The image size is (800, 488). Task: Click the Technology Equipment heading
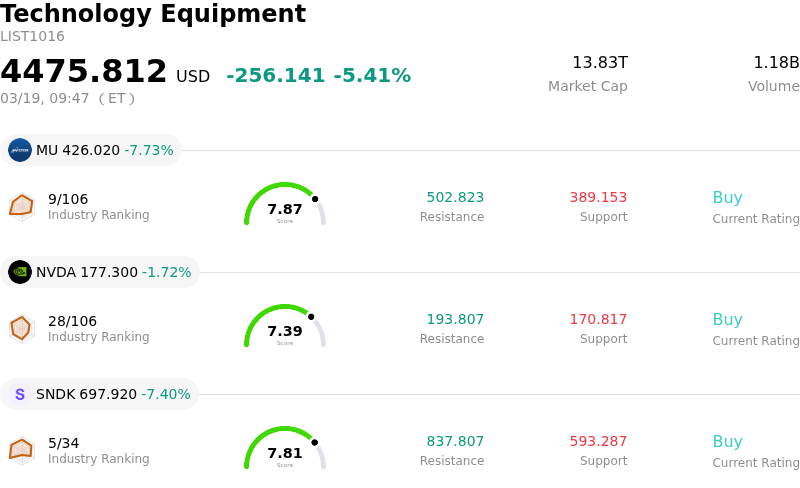[153, 14]
